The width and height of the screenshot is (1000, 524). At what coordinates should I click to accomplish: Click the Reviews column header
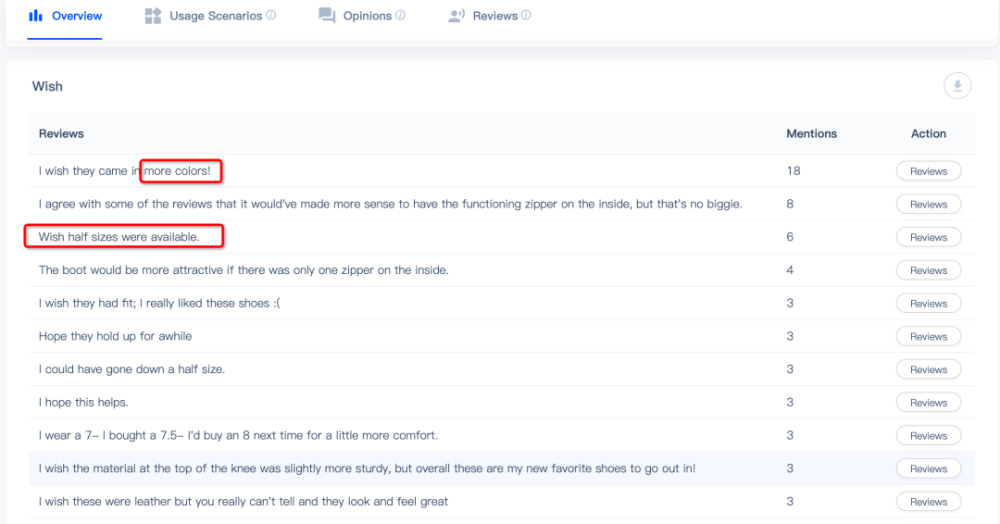click(x=61, y=133)
